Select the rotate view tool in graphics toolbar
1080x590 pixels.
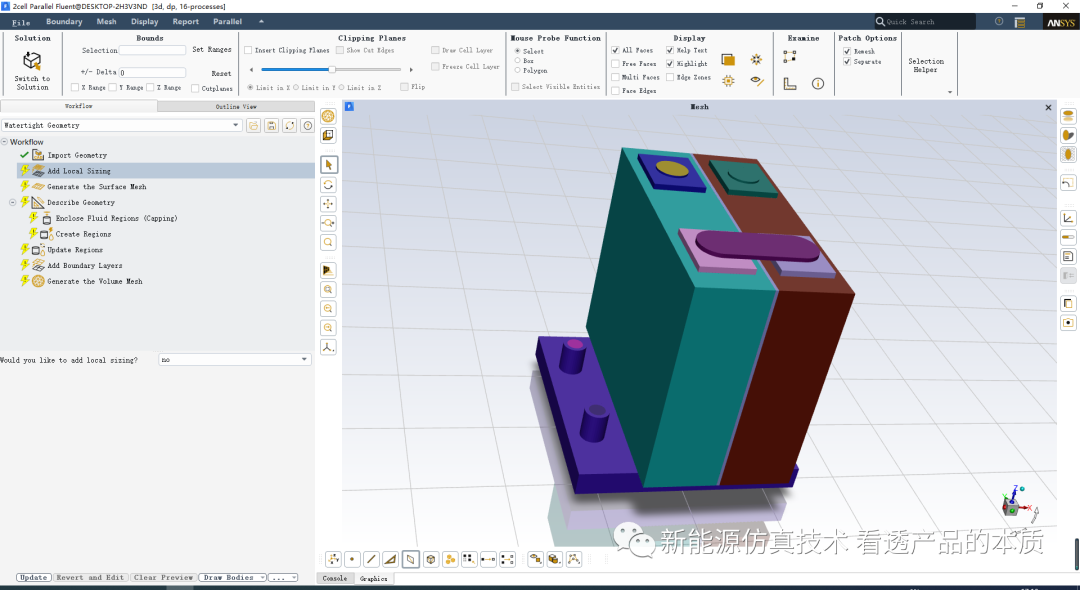pyautogui.click(x=328, y=185)
